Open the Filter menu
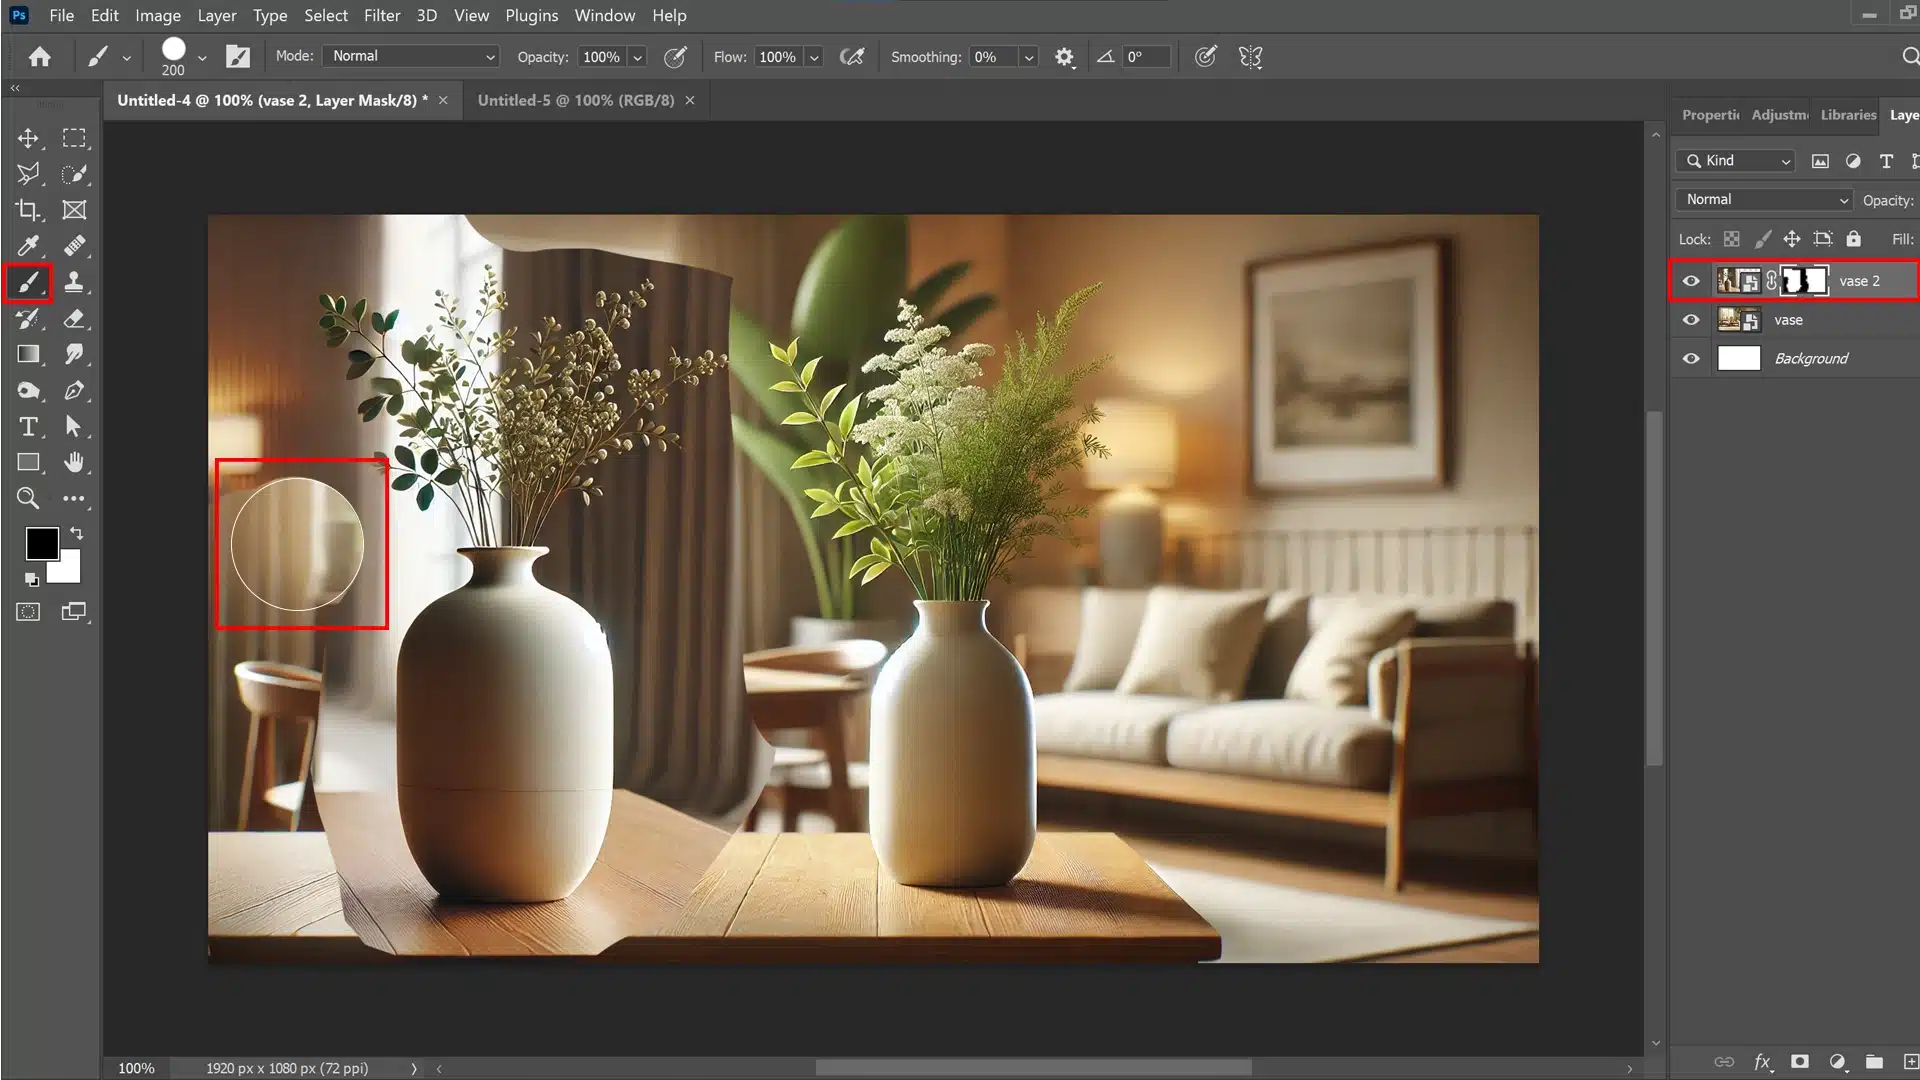The width and height of the screenshot is (1920, 1080). pyautogui.click(x=381, y=16)
